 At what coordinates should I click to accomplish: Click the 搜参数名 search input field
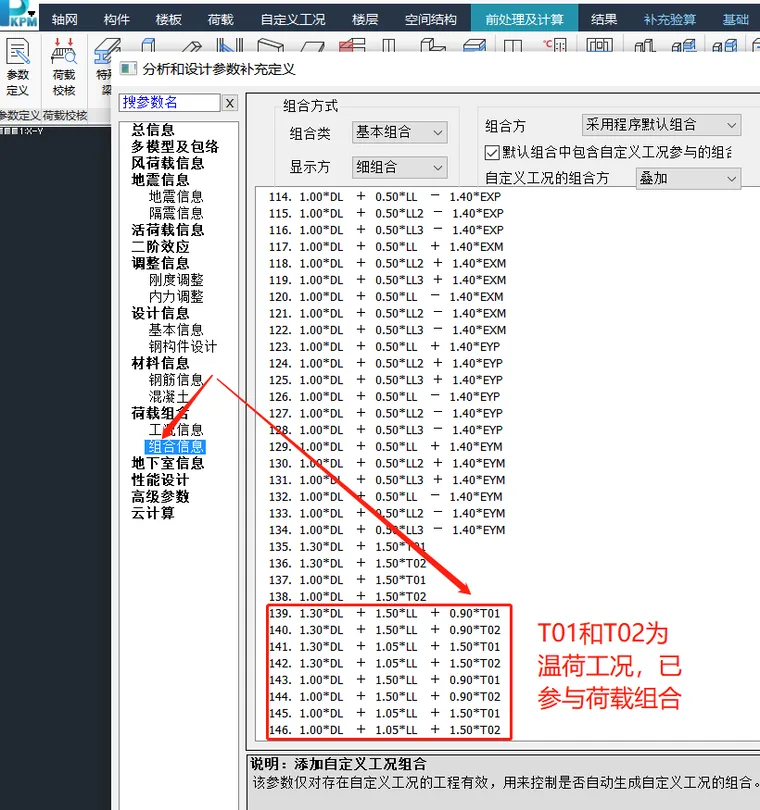click(170, 102)
